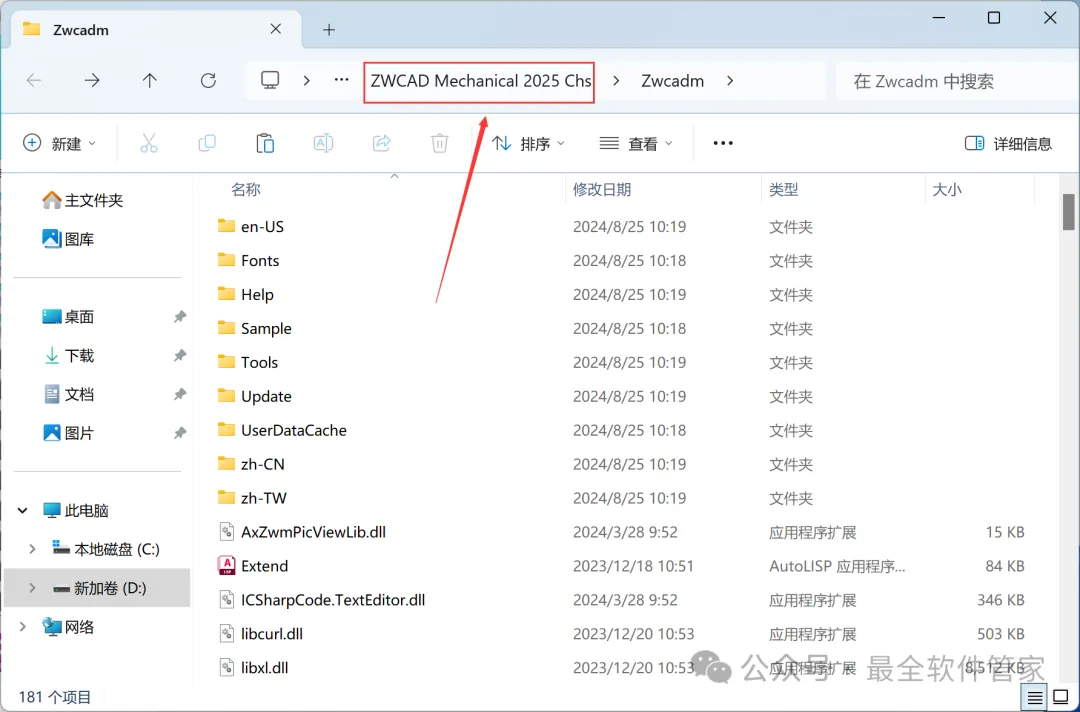
Task: Open 文档 in quick access
Action: click(68, 395)
